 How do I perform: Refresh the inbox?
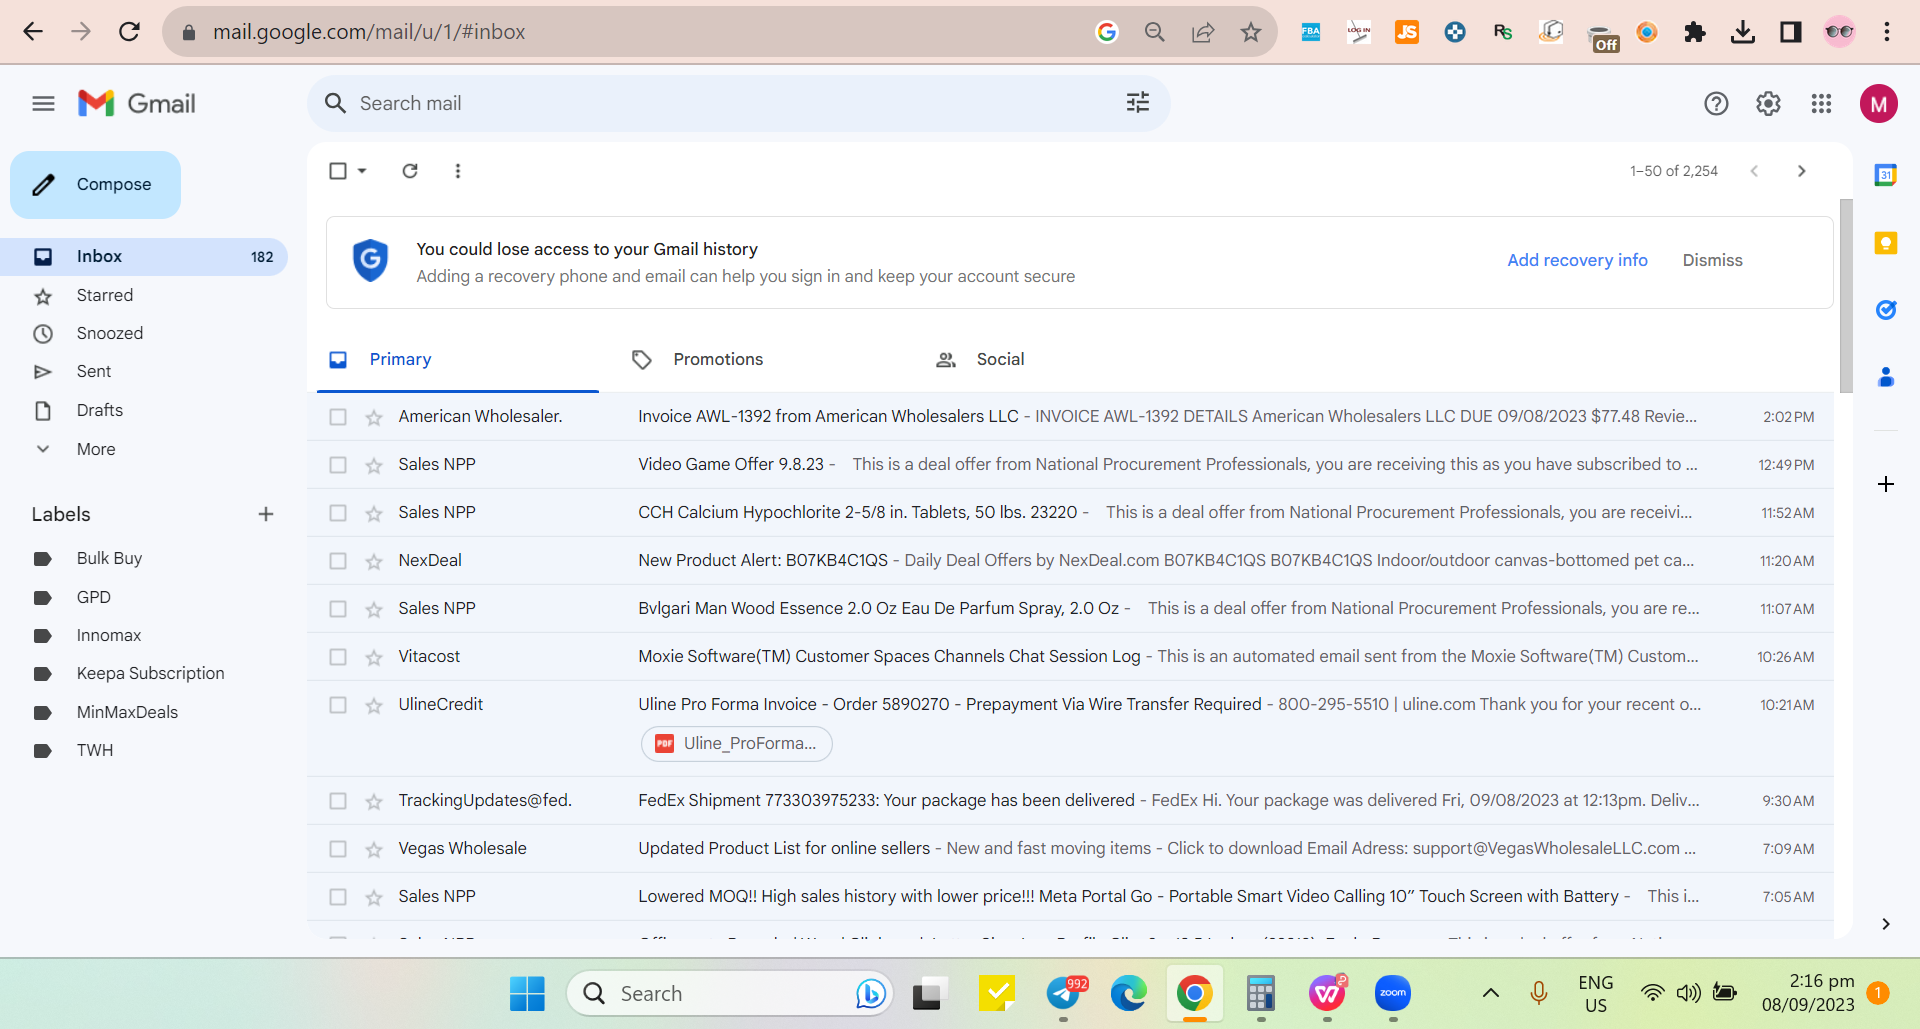point(410,171)
